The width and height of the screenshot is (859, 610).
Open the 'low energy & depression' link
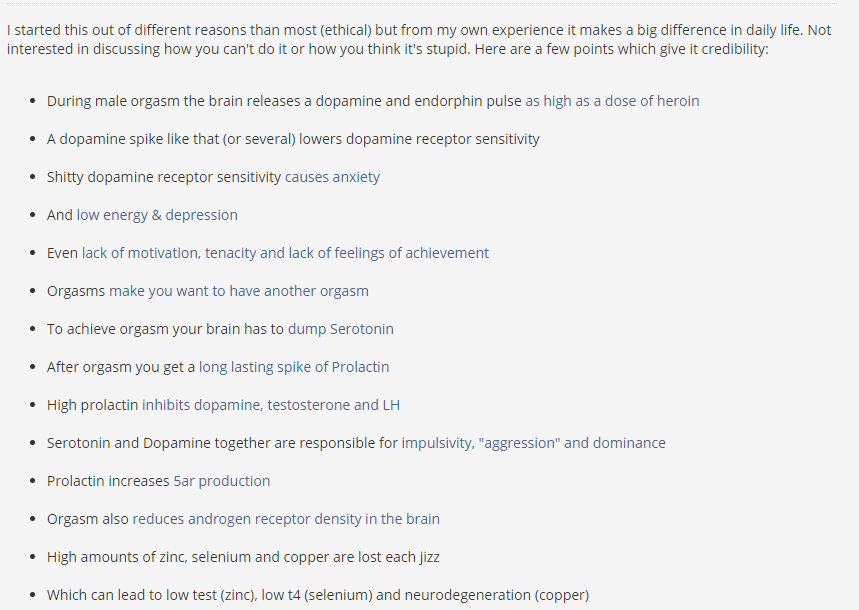tap(157, 215)
